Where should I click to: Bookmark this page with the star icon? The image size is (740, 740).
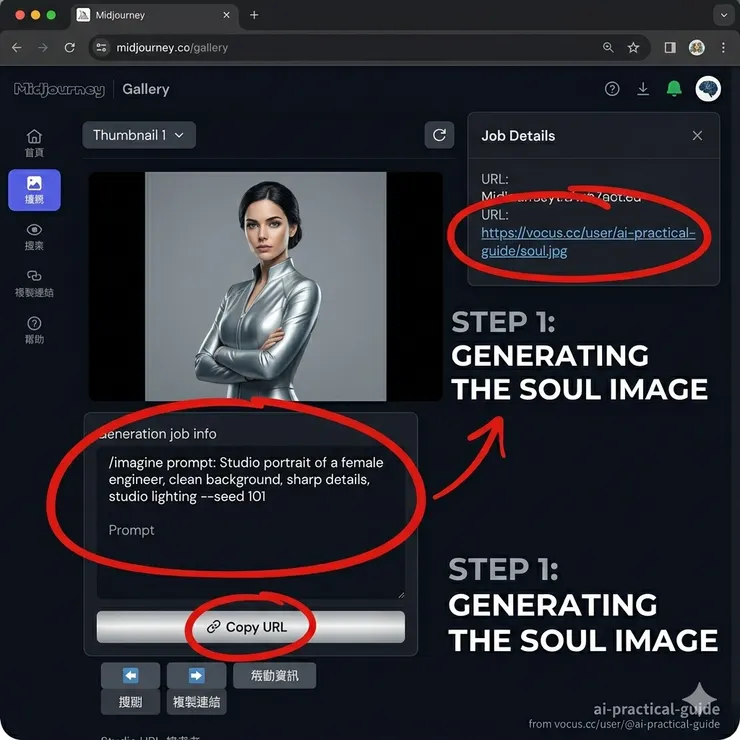click(633, 47)
